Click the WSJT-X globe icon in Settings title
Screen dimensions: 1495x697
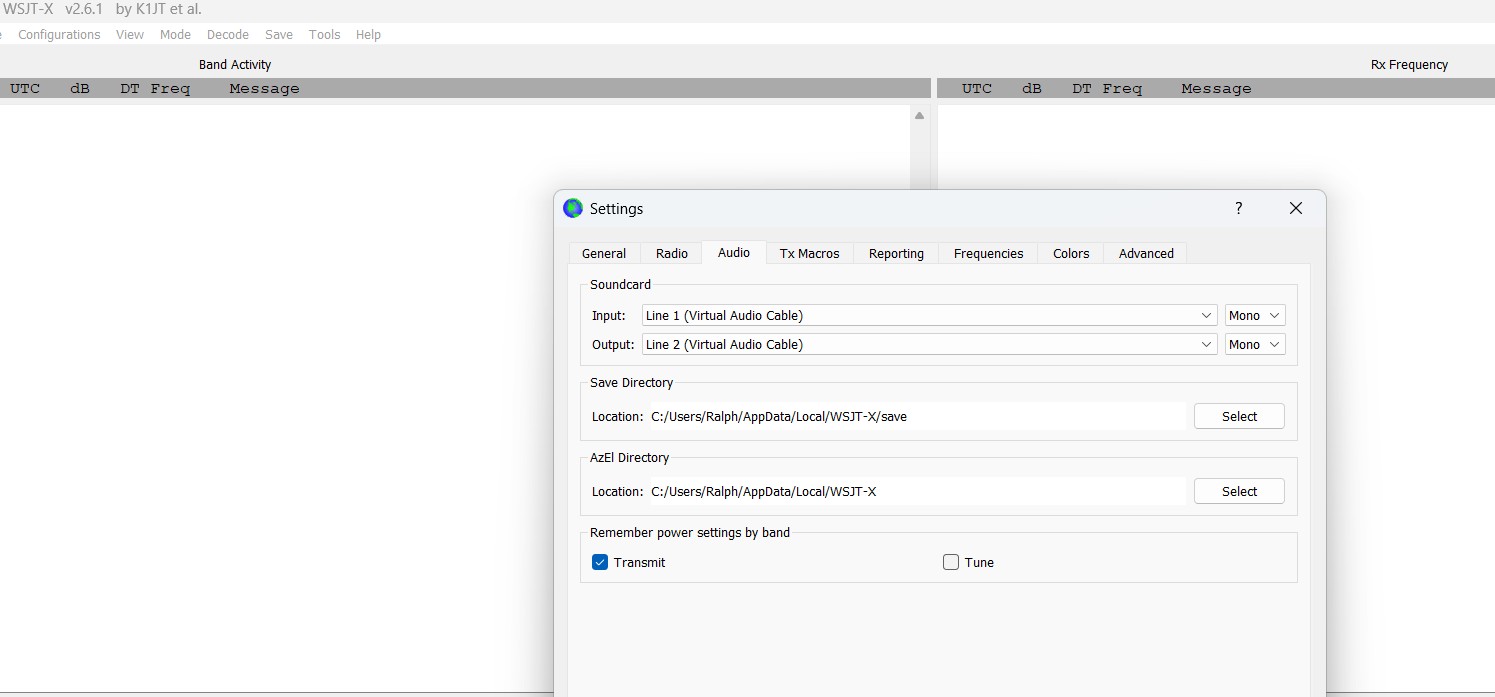[573, 208]
